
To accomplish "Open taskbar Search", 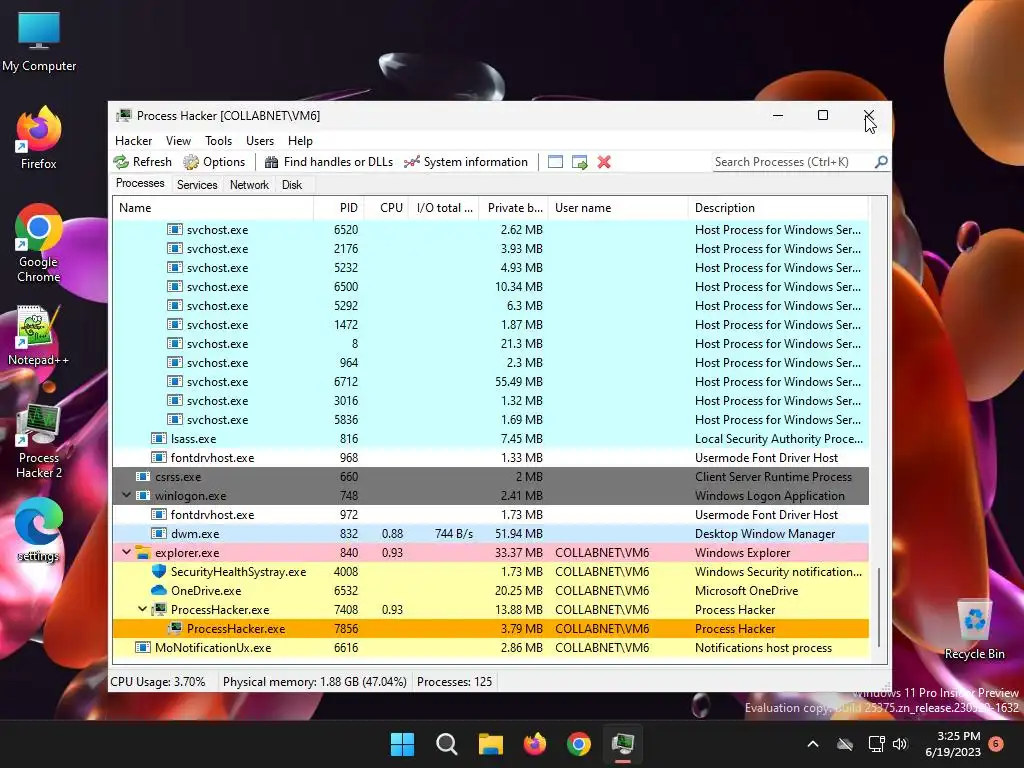I will 447,744.
